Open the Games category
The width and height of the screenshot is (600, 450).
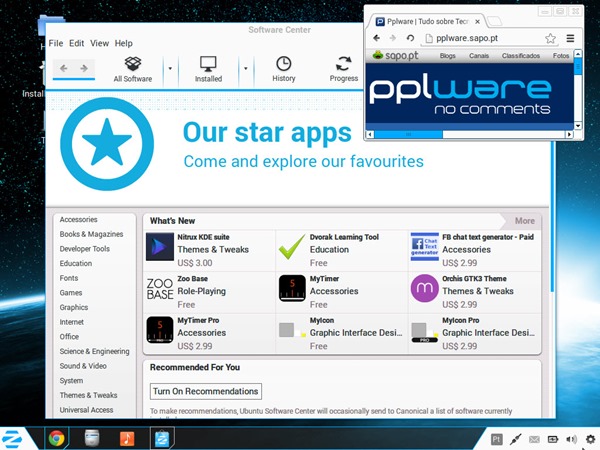tap(71, 293)
